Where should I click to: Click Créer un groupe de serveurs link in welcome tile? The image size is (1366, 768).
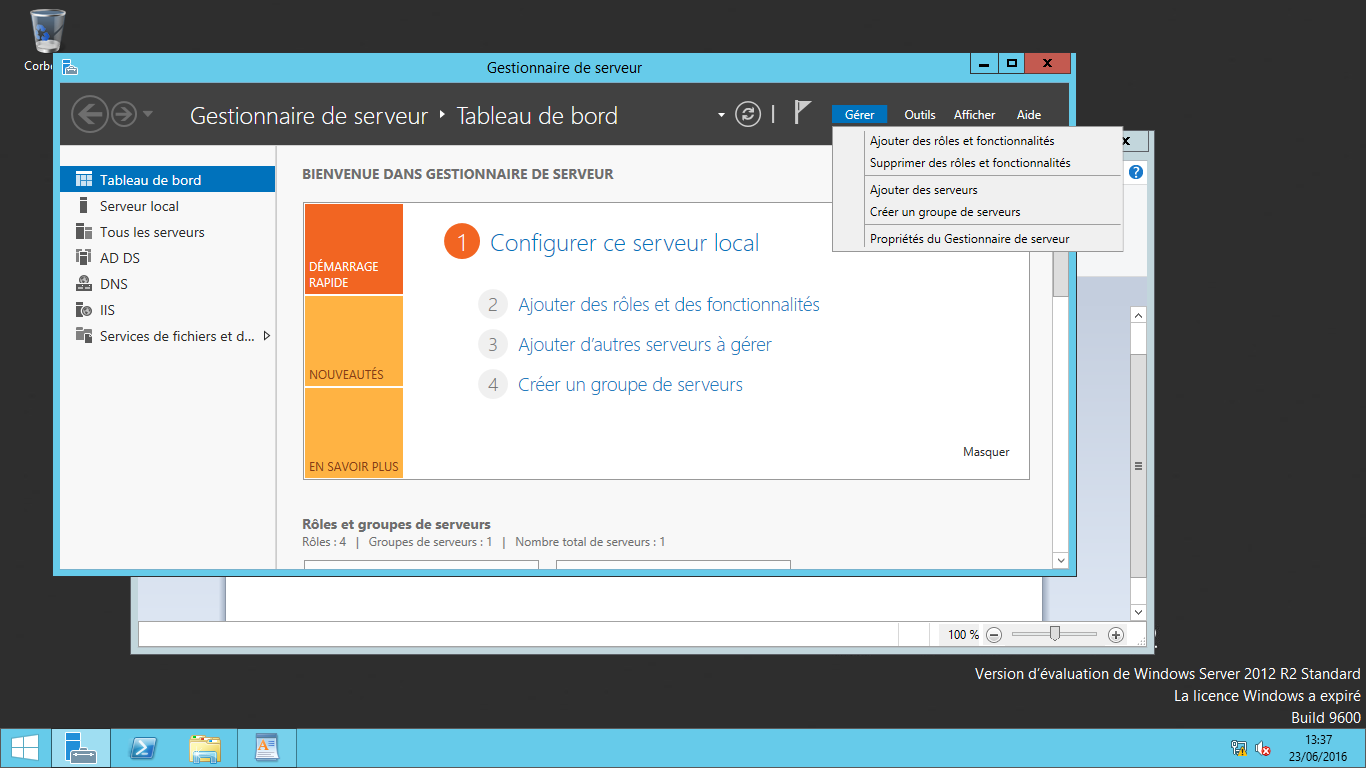[630, 385]
